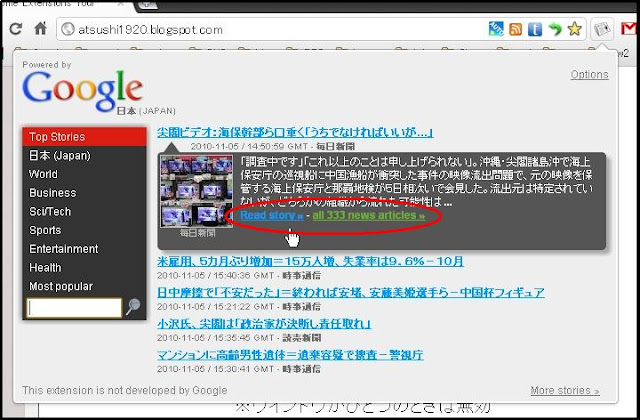This screenshot has width=640, height=420.
Task: Open the Entertainment news category
Action: (84, 249)
